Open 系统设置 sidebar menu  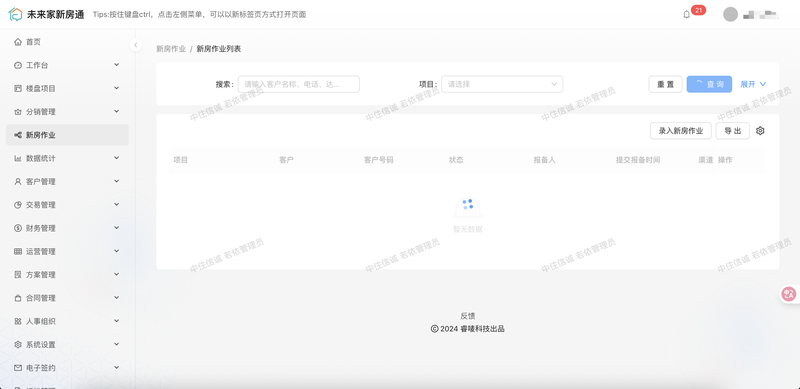point(67,345)
